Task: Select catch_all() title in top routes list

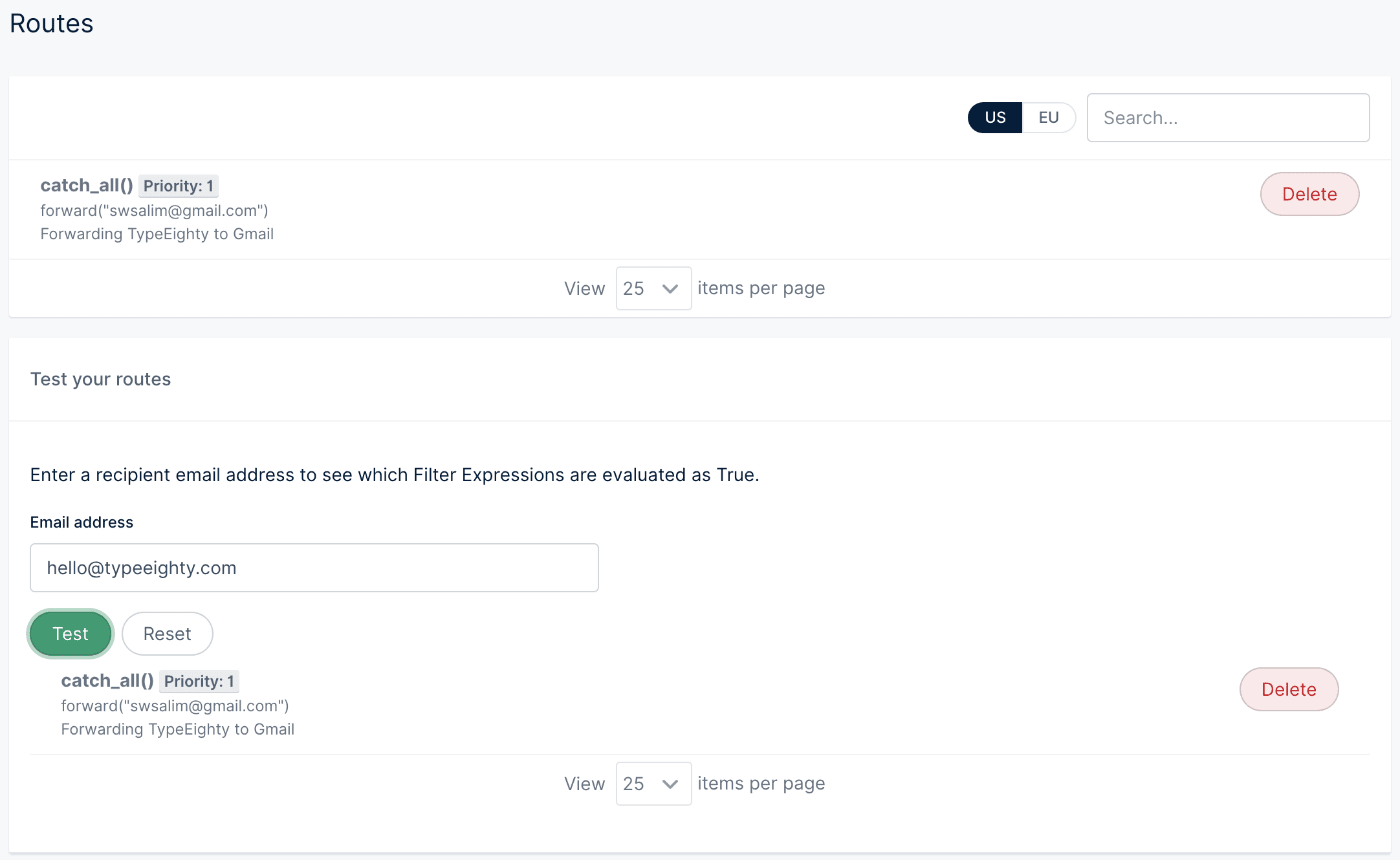Action: click(87, 185)
